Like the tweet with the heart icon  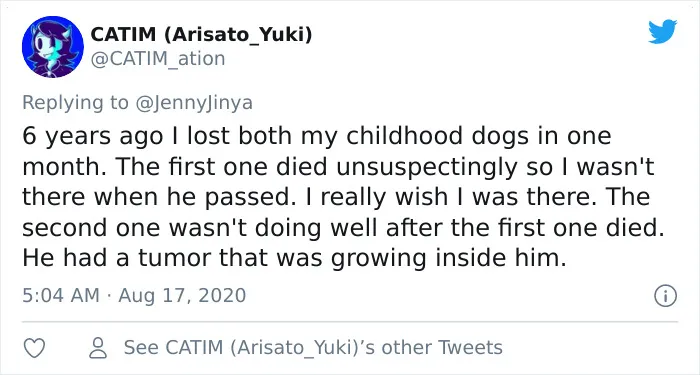pyautogui.click(x=34, y=348)
